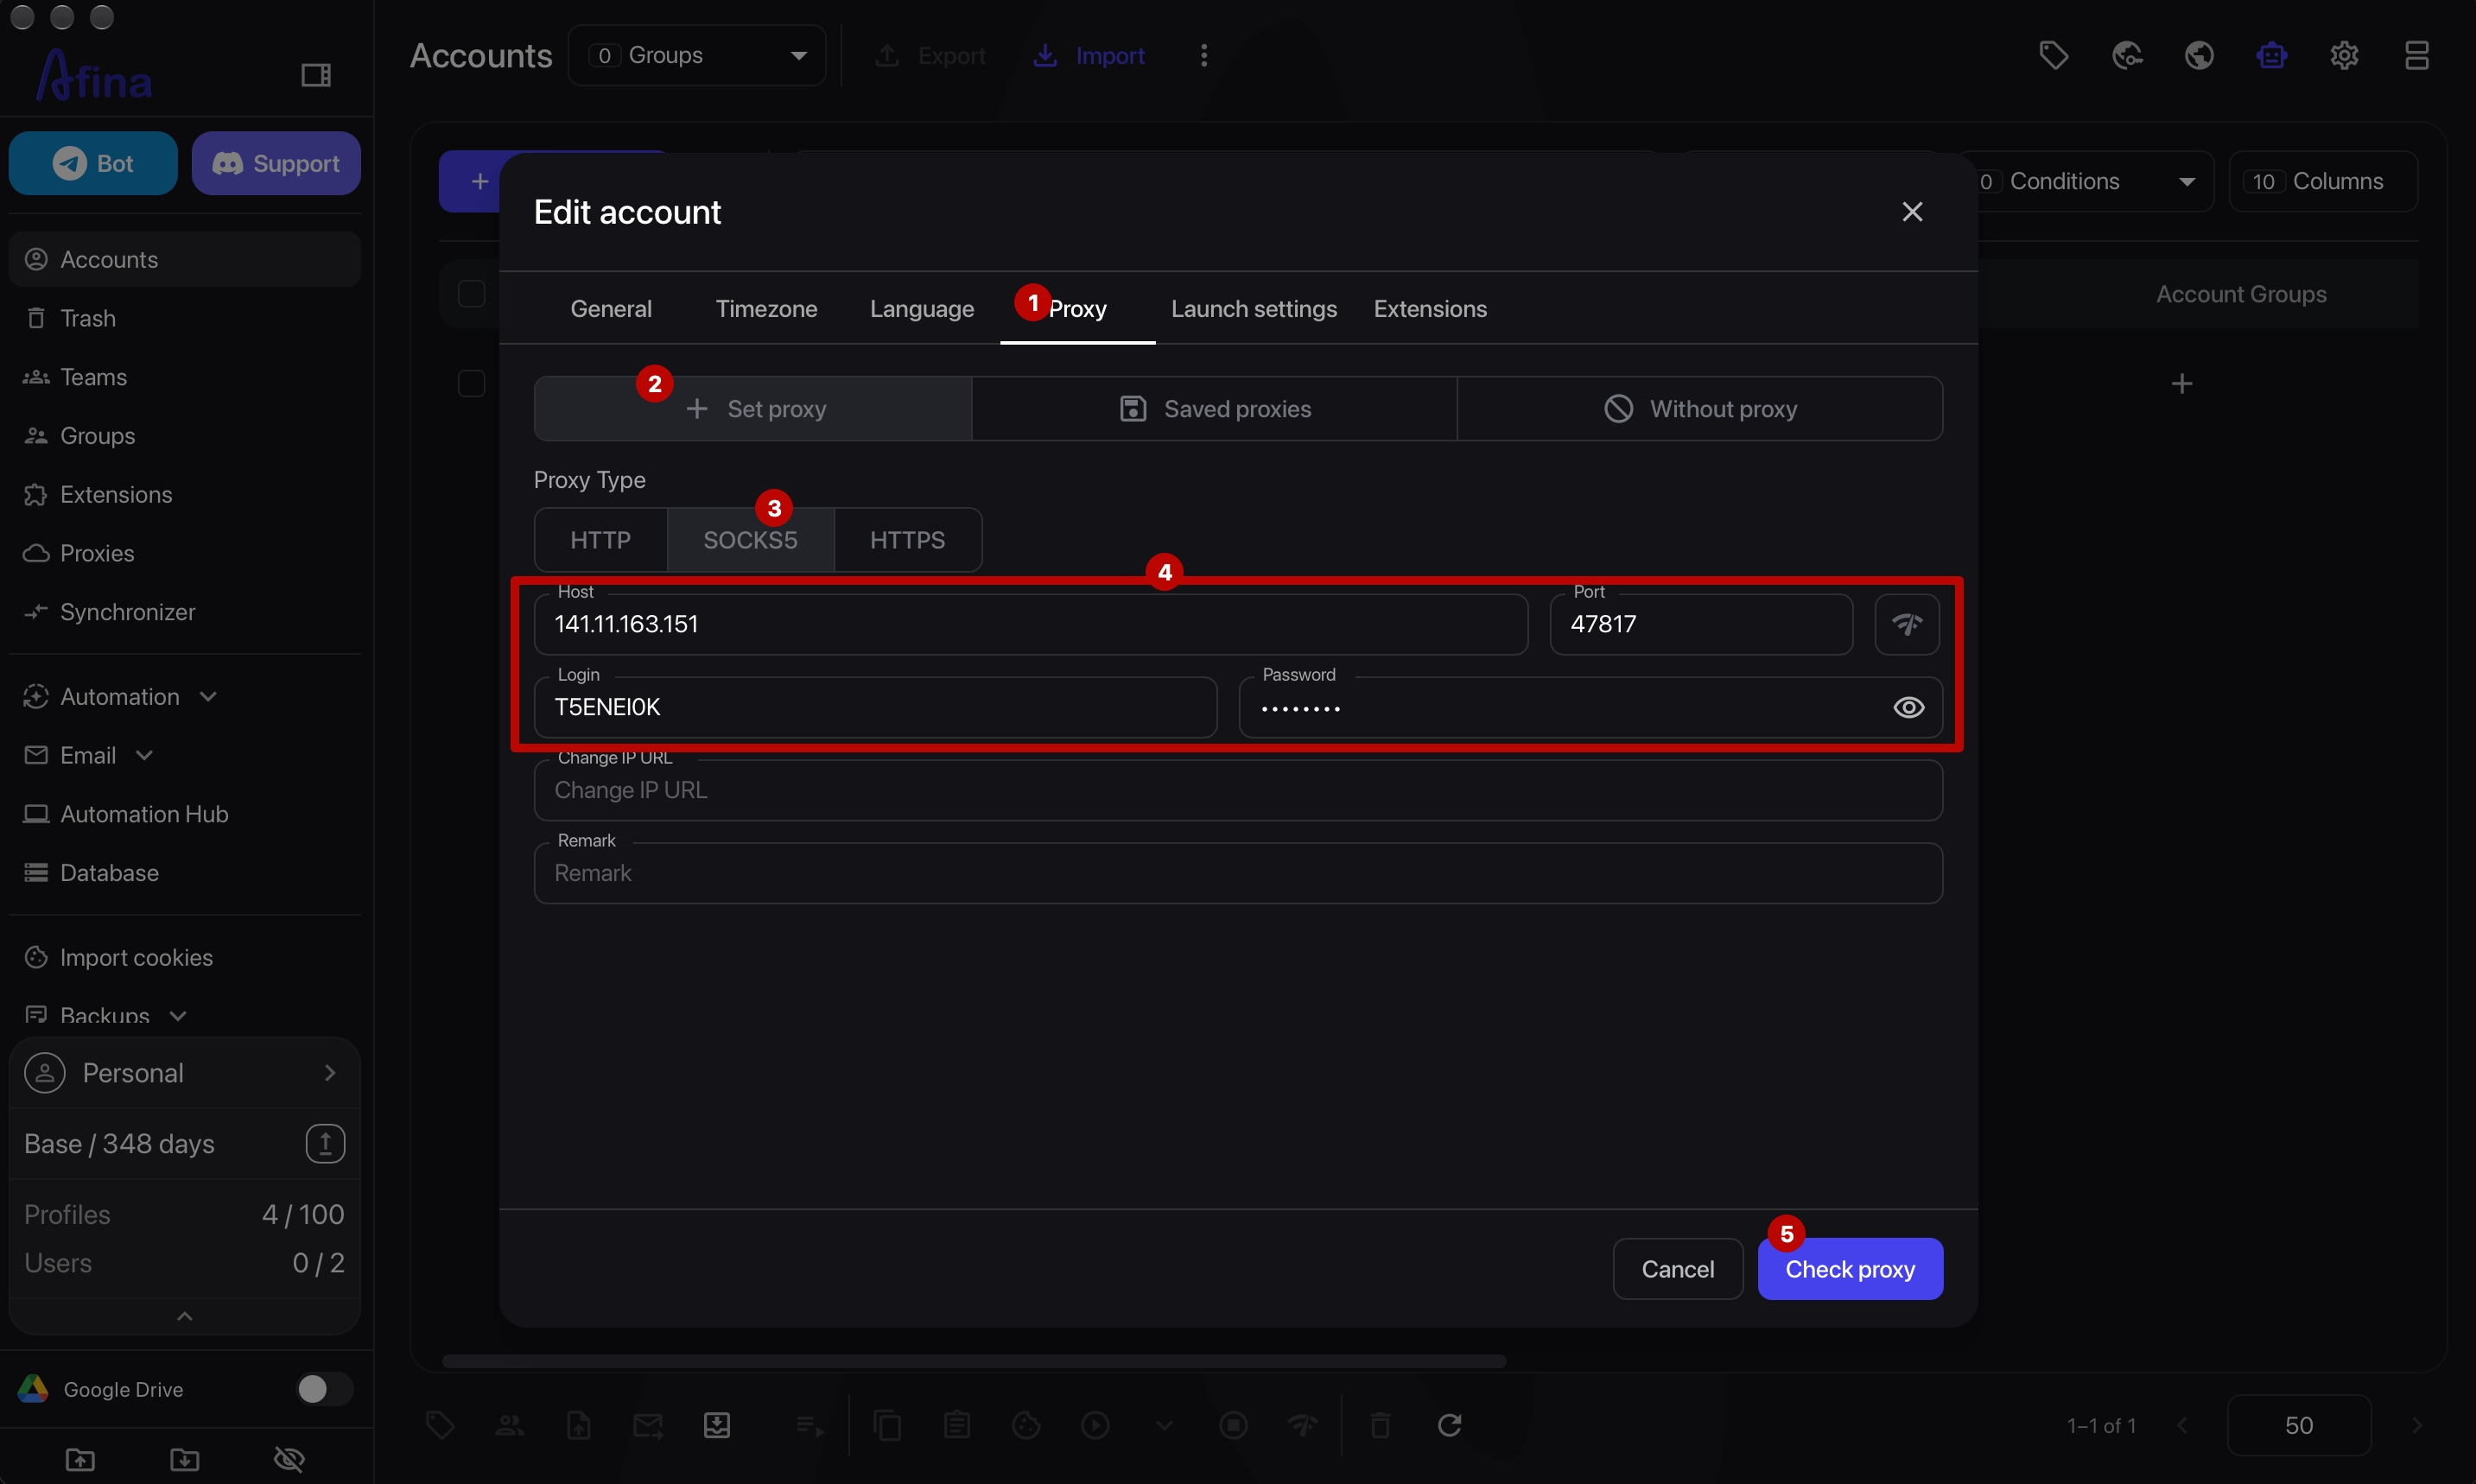Viewport: 2476px width, 1484px height.
Task: Click into the Remark field
Action: (1238, 873)
